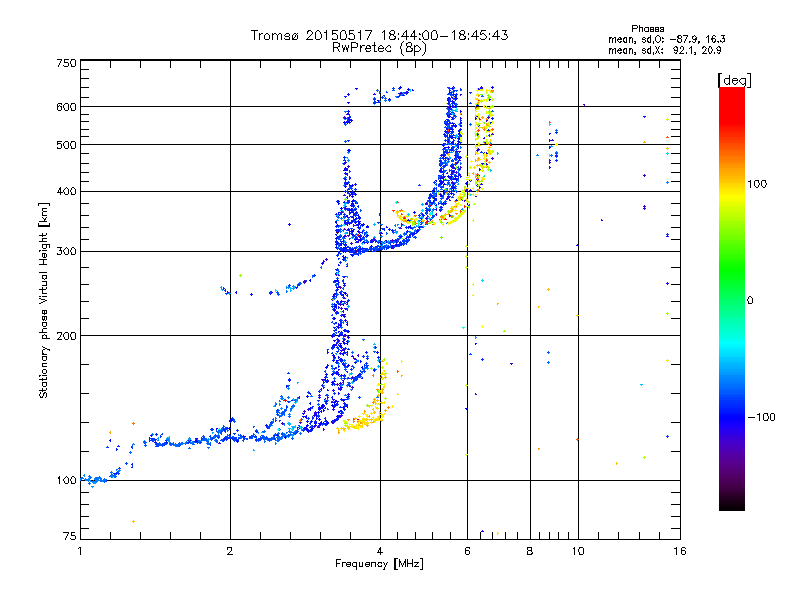The image size is (800, 600).
Task: Select the 'RwPretec (8p)' subtitle text
Action: tap(379, 48)
